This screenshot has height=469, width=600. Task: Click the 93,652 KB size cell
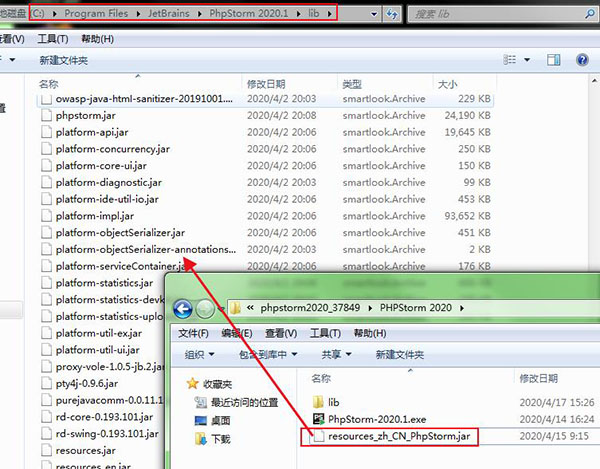[x=467, y=216]
